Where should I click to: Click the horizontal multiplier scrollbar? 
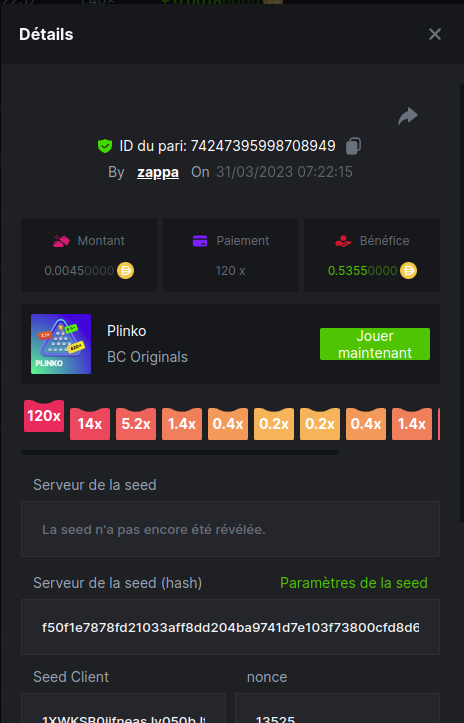pyautogui.click(x=180, y=453)
